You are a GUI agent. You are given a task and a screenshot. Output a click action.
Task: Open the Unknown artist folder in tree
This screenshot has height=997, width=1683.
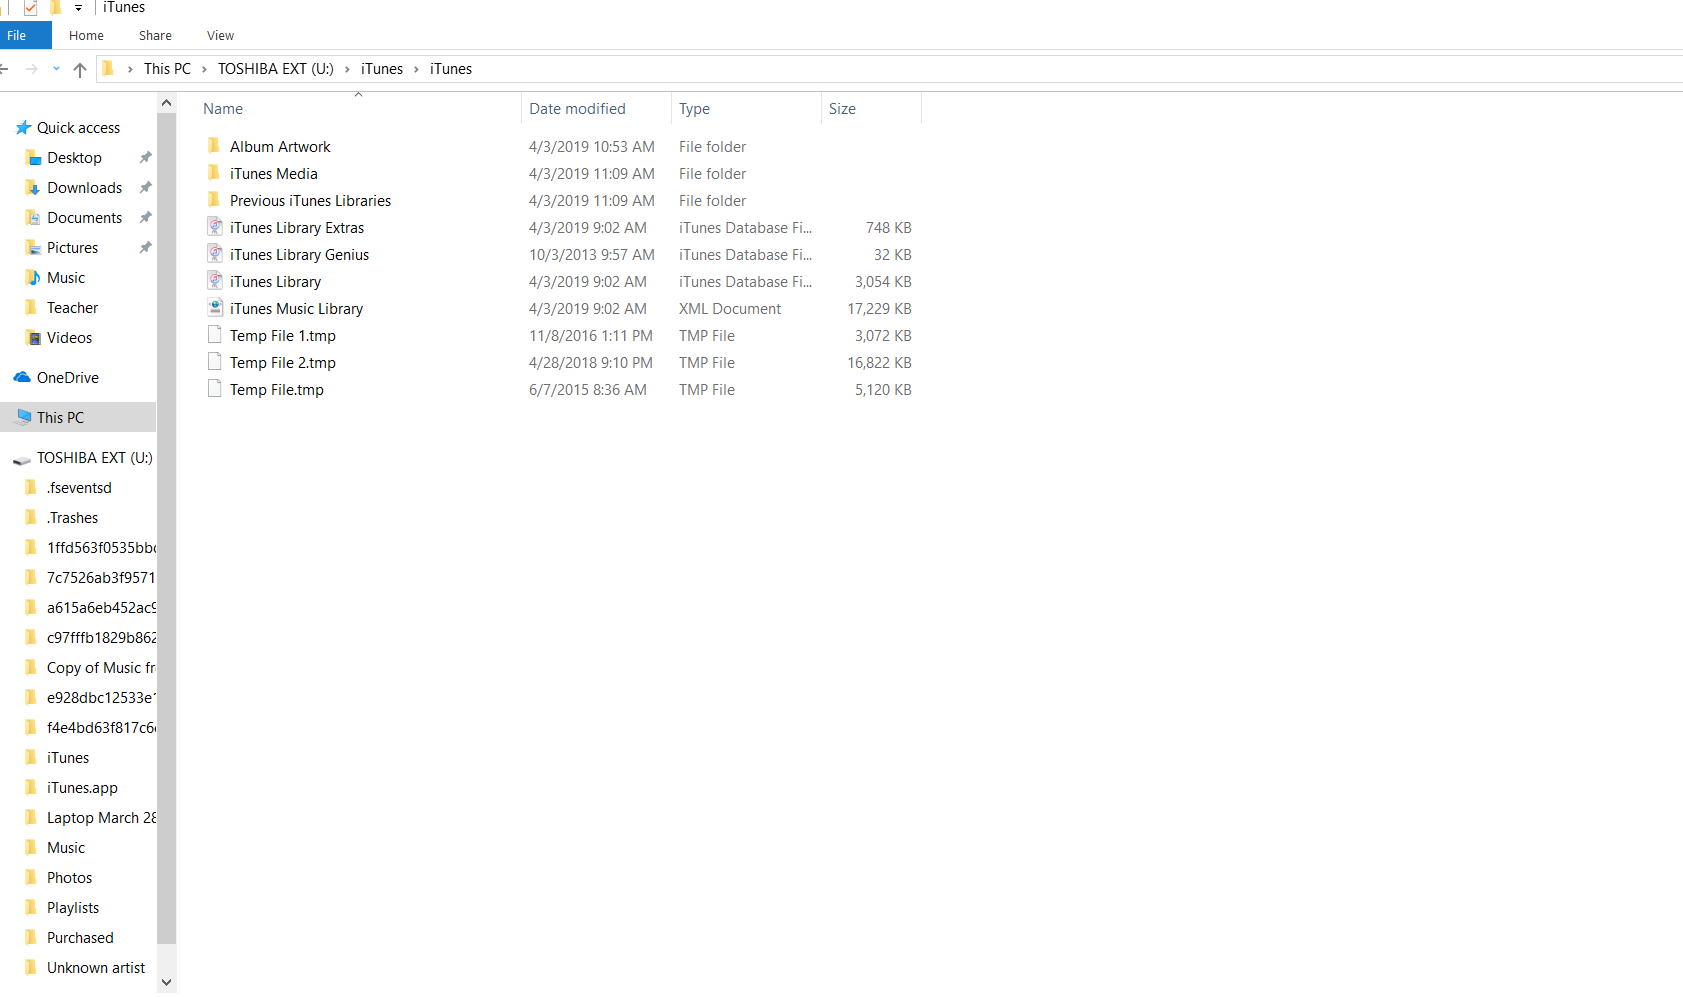pos(96,968)
